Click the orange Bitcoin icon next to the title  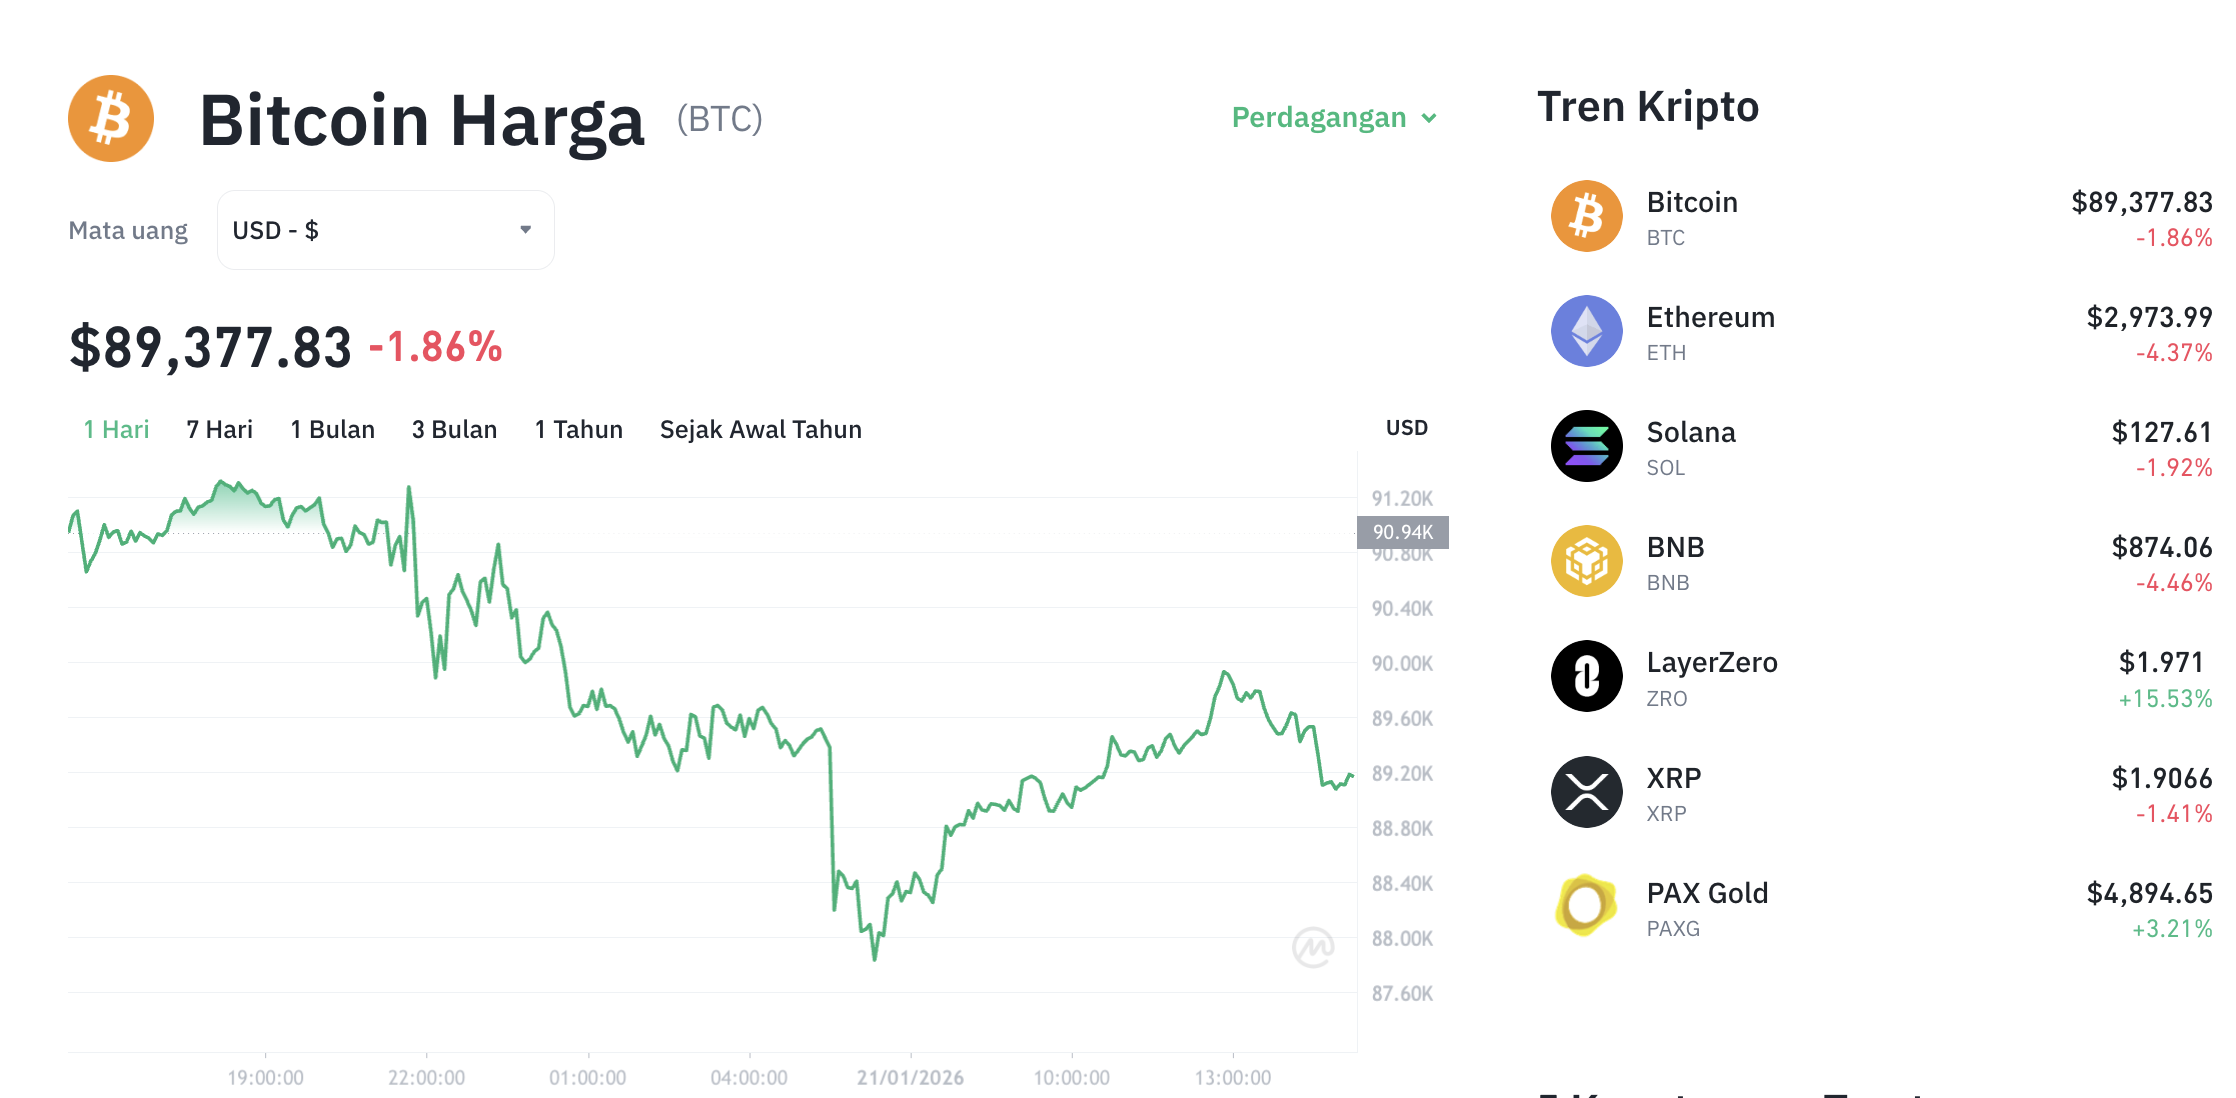pos(111,118)
